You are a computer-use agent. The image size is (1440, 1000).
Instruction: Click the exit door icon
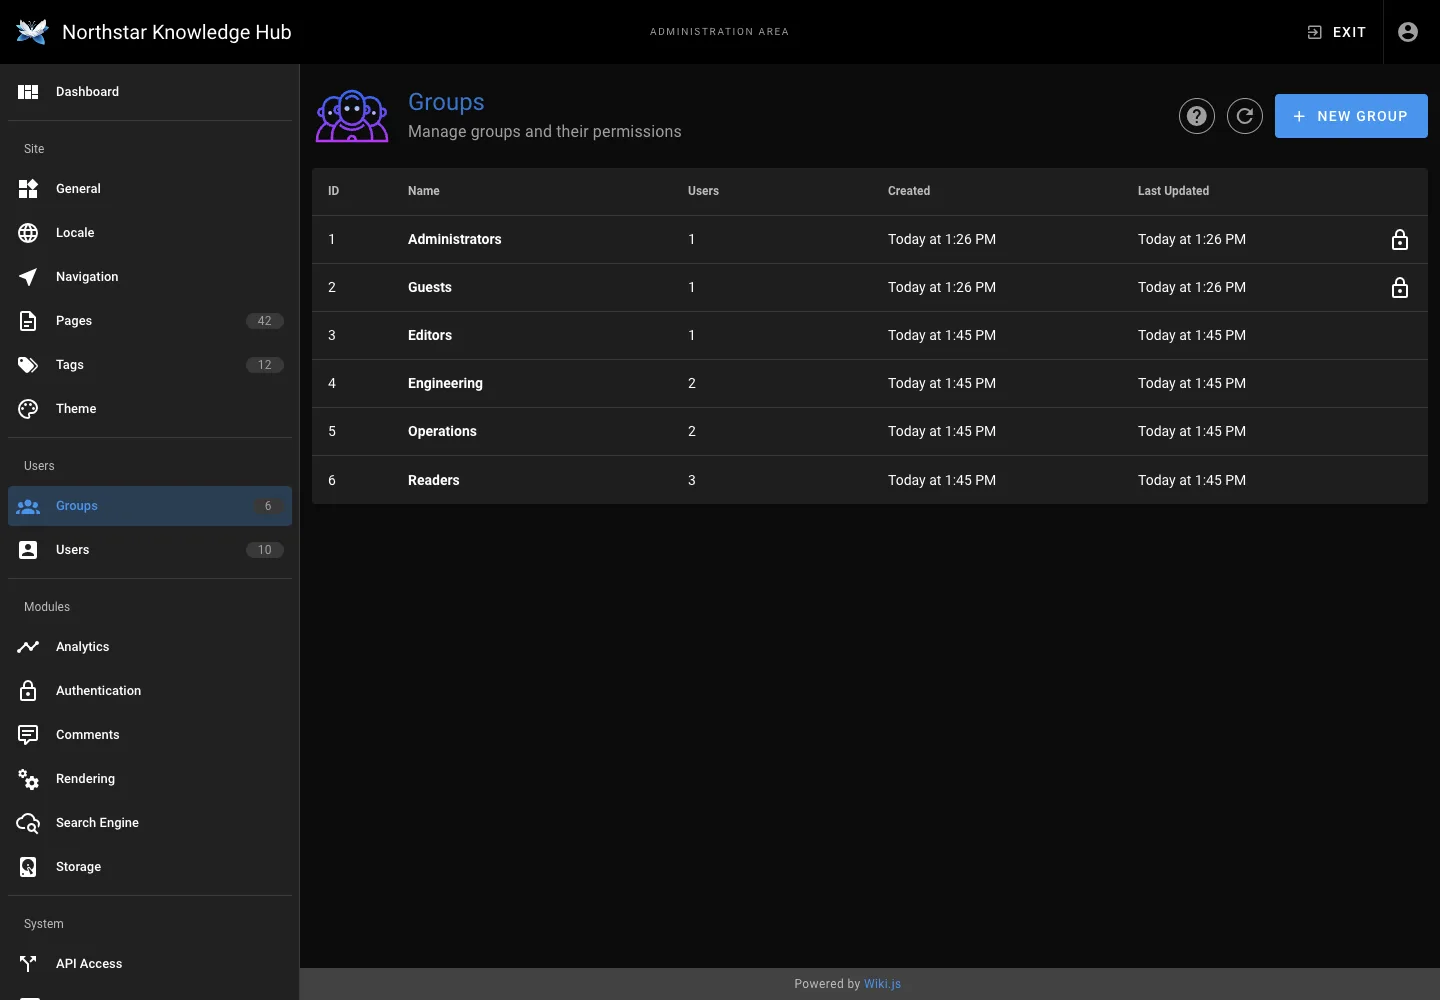tap(1314, 32)
